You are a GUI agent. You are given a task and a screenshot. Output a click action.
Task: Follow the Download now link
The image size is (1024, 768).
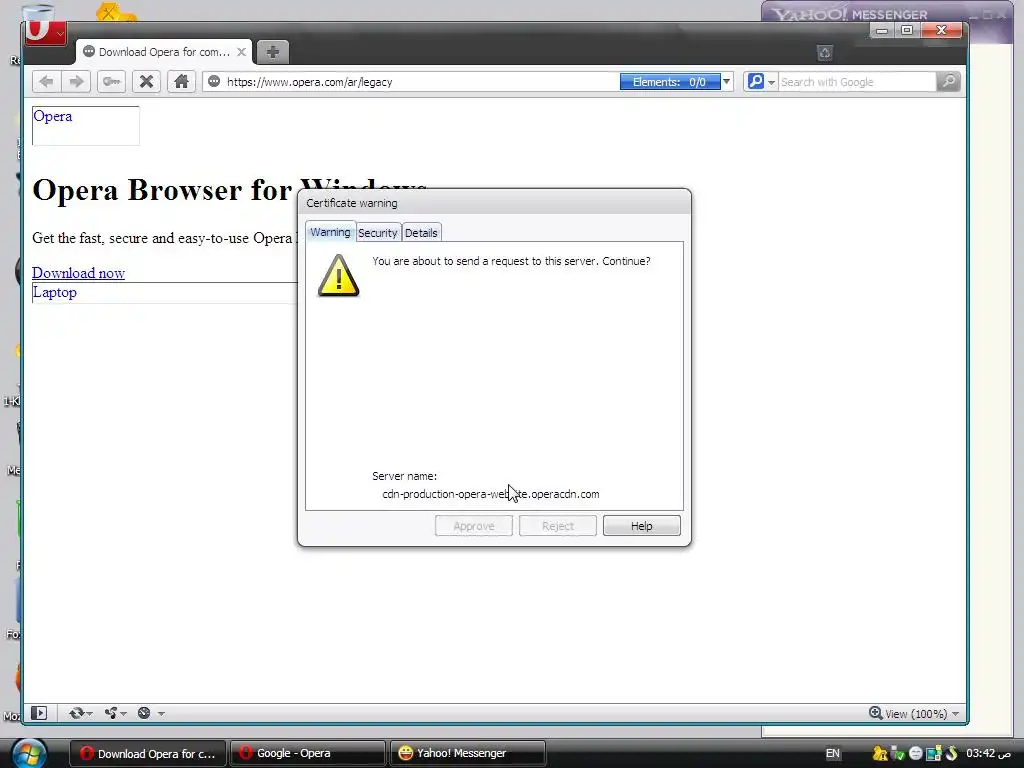pos(78,273)
